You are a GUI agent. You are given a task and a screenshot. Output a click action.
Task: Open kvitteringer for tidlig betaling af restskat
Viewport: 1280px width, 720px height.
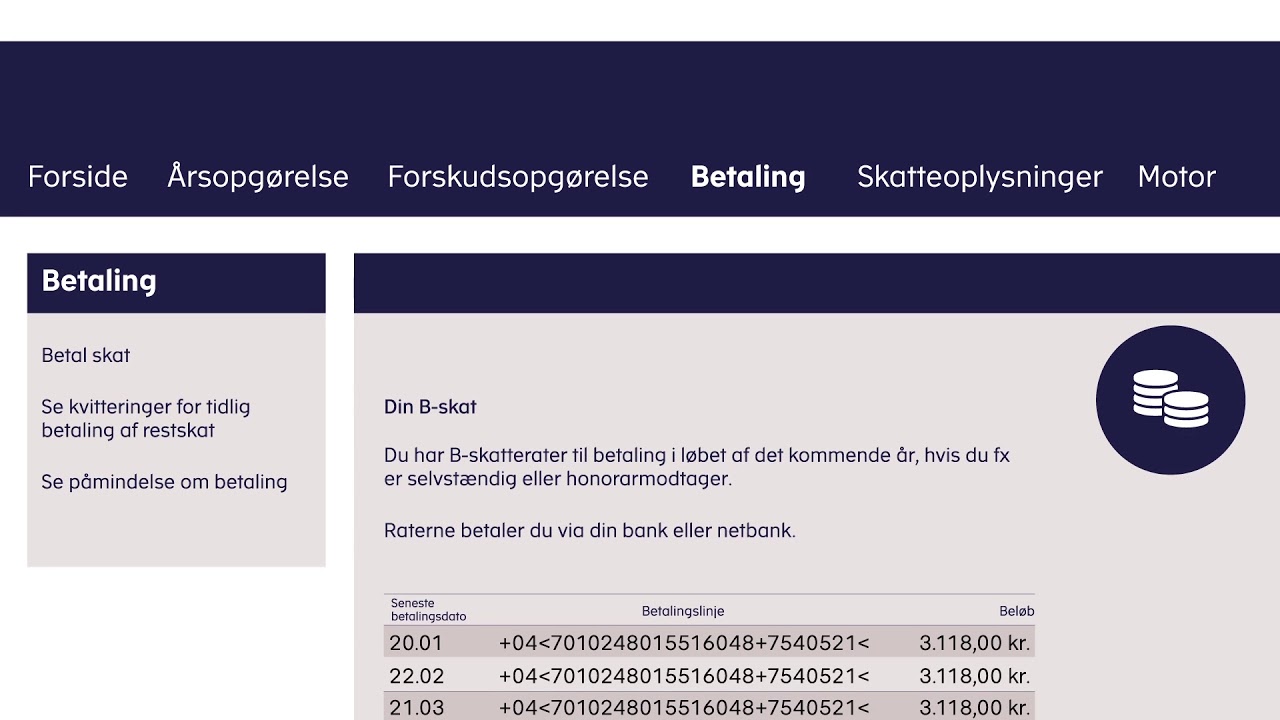pos(145,419)
